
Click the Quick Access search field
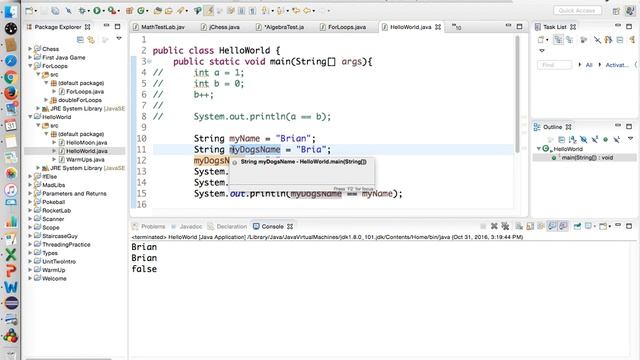(577, 11)
